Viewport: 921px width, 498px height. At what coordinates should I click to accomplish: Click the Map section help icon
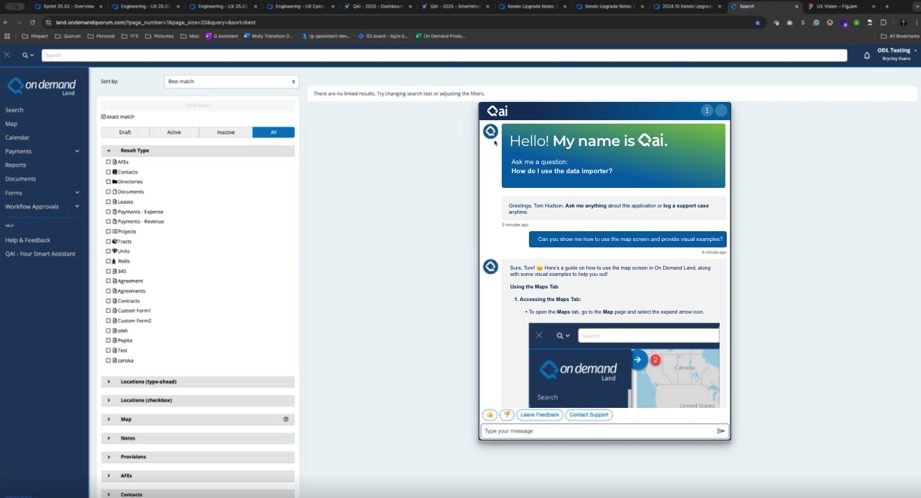[286, 419]
